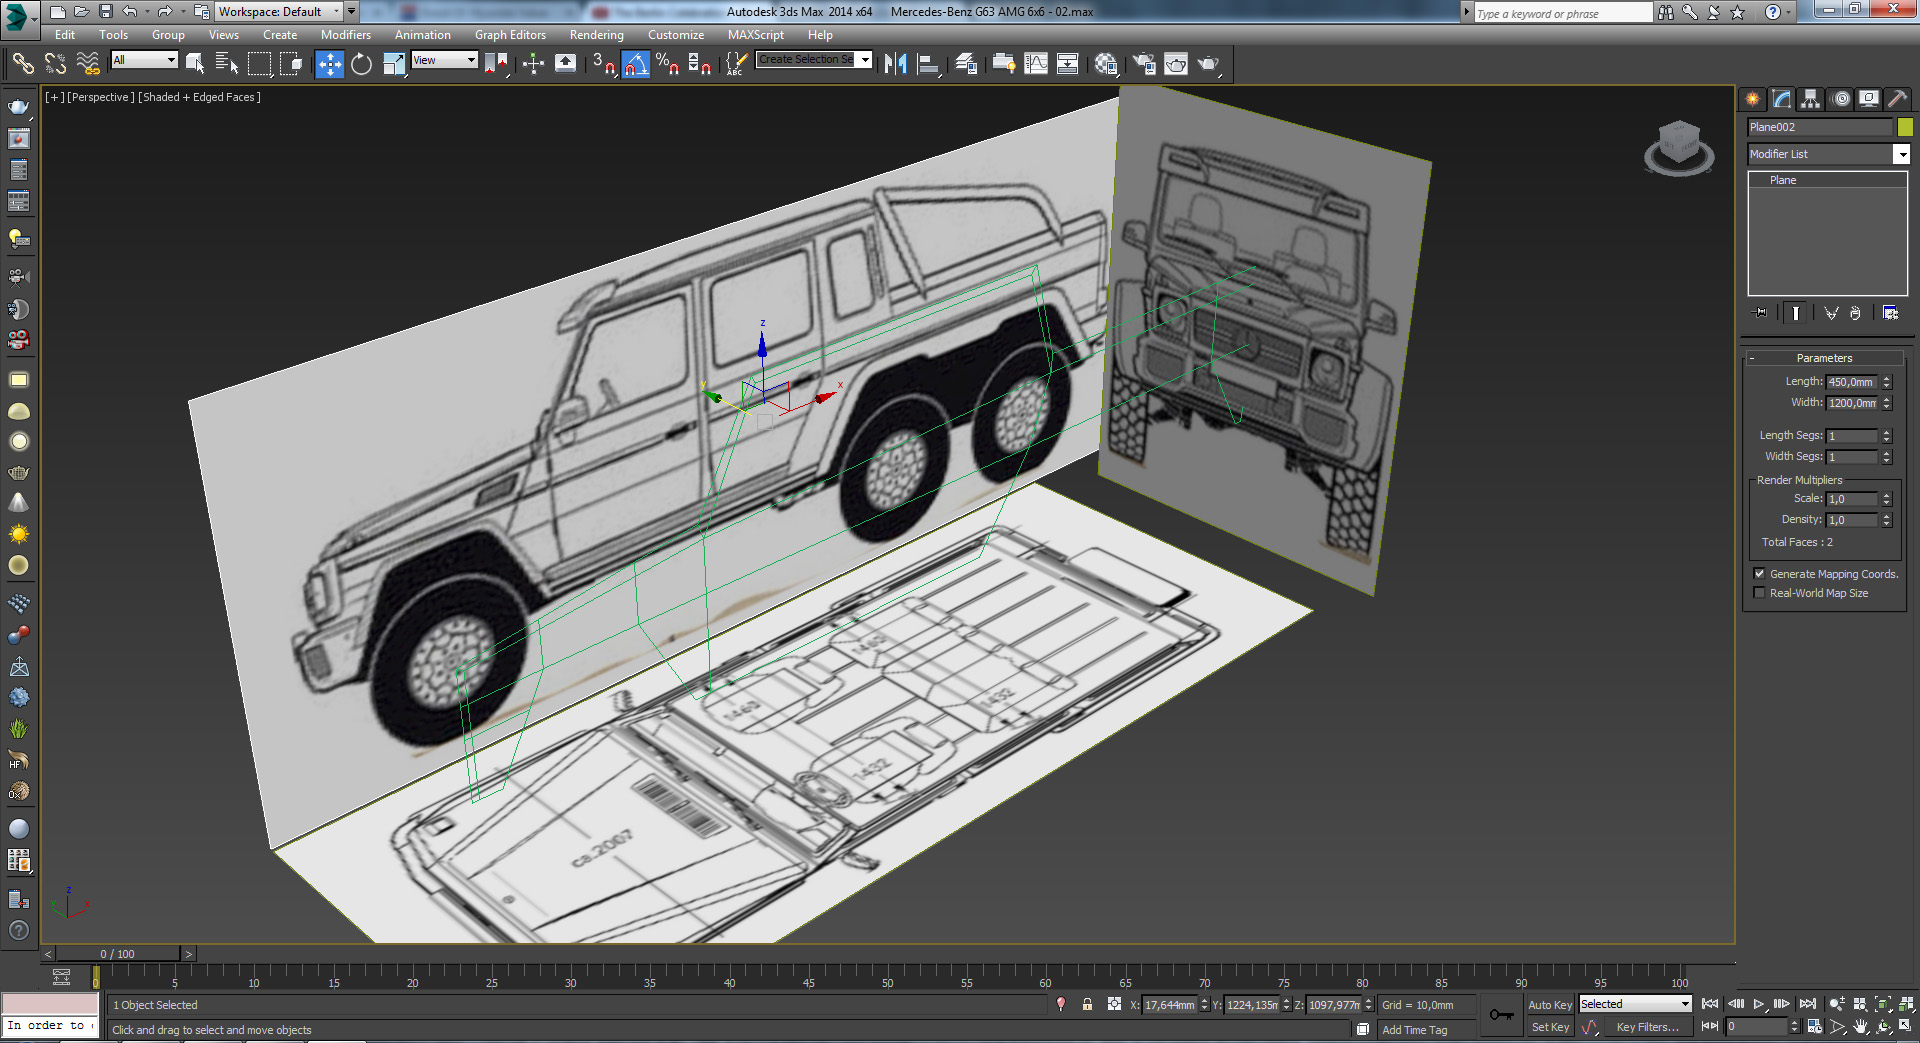
Task: Open the Workspace Default dropdown
Action: click(280, 12)
